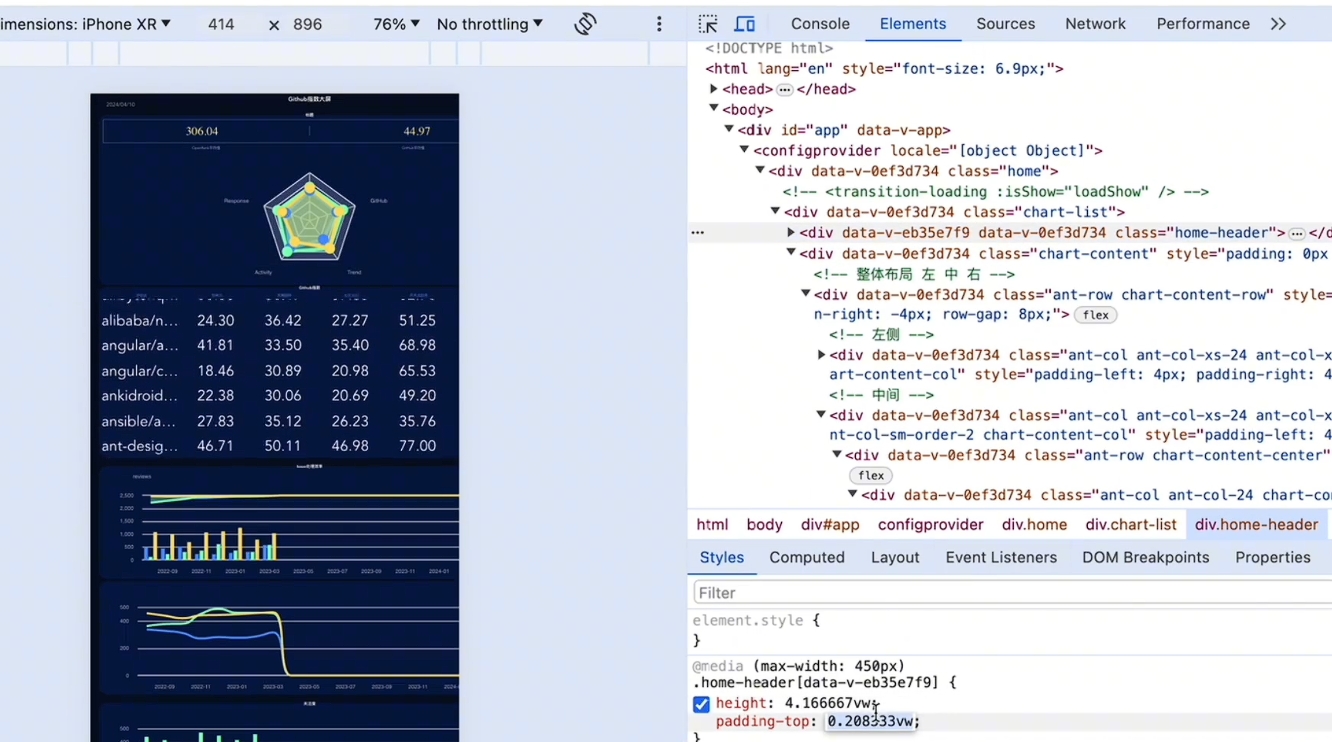
Task: Expand the collapsed head tag ellipsis
Action: coord(785,90)
